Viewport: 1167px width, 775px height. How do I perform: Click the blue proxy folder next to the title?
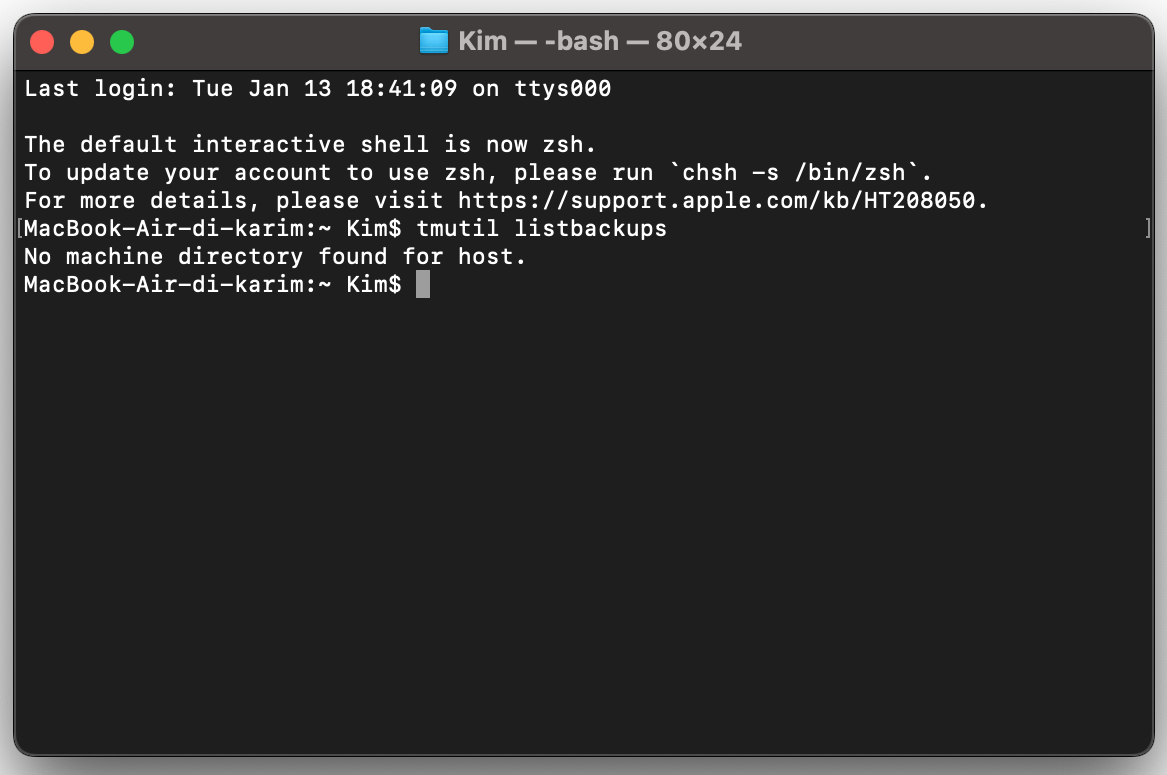coord(433,40)
